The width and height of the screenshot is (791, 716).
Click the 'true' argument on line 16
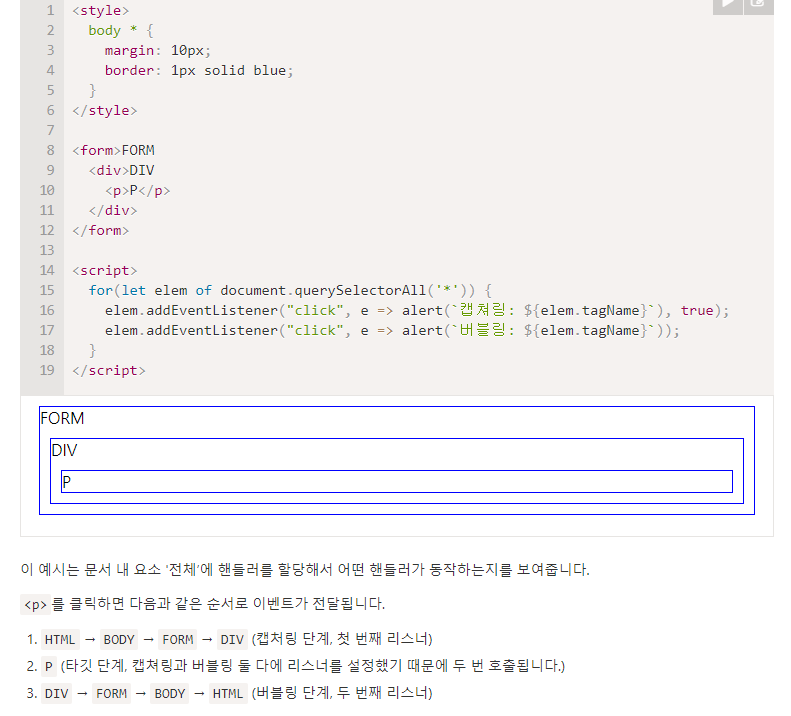pos(697,310)
